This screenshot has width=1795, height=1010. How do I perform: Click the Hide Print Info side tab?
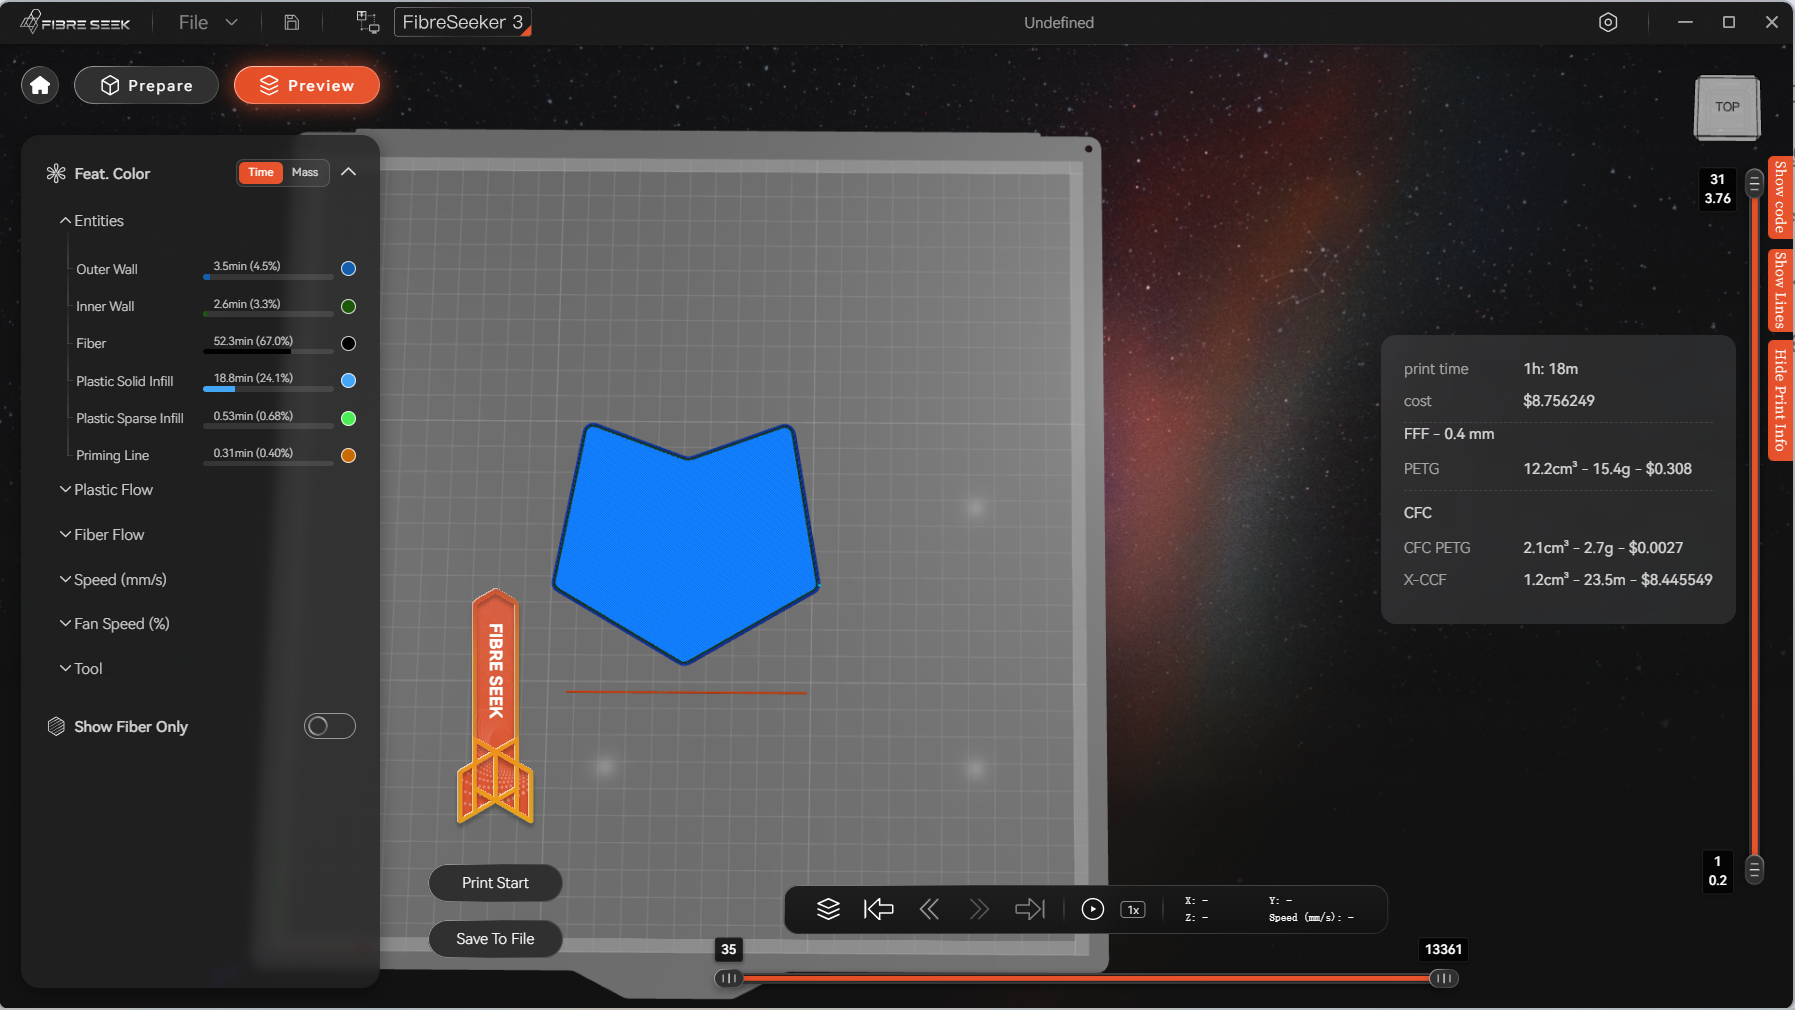1780,400
